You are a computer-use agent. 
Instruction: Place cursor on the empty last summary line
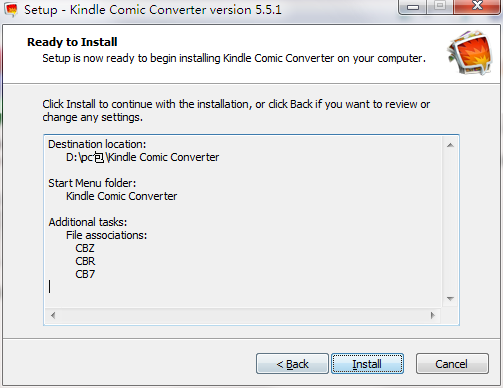click(49, 287)
